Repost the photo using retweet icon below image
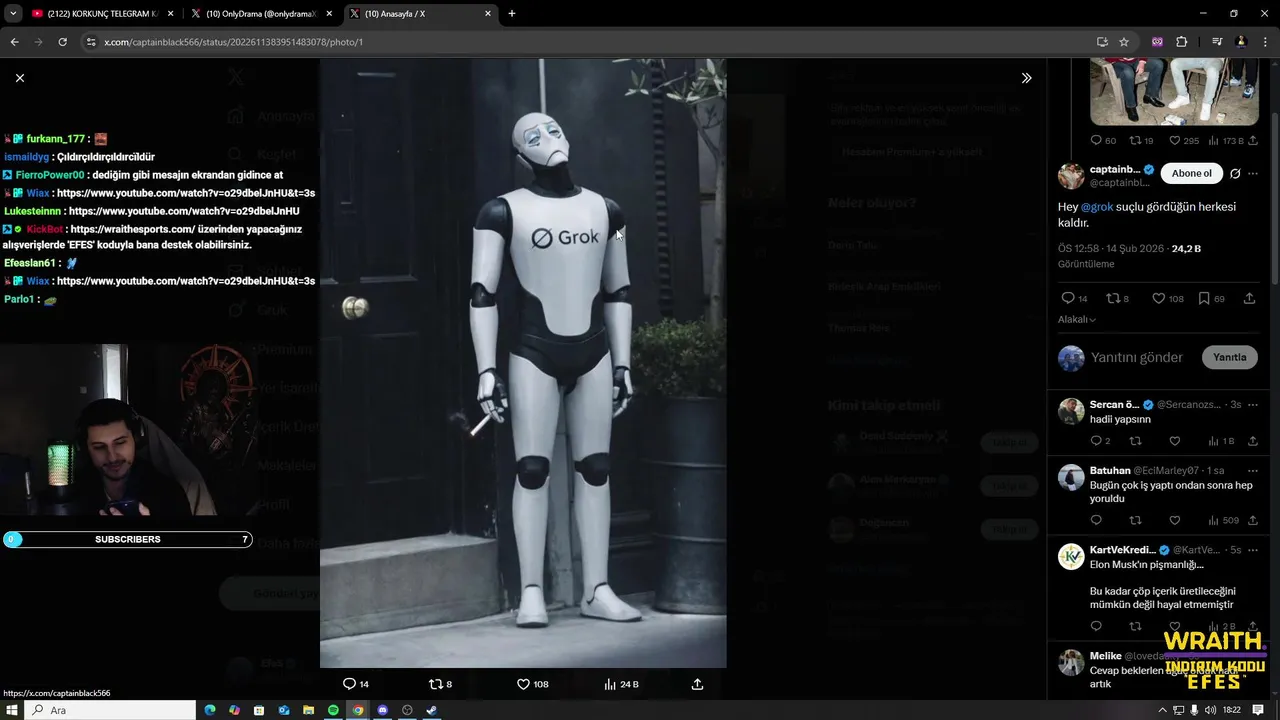The width and height of the screenshot is (1280, 720). click(440, 684)
